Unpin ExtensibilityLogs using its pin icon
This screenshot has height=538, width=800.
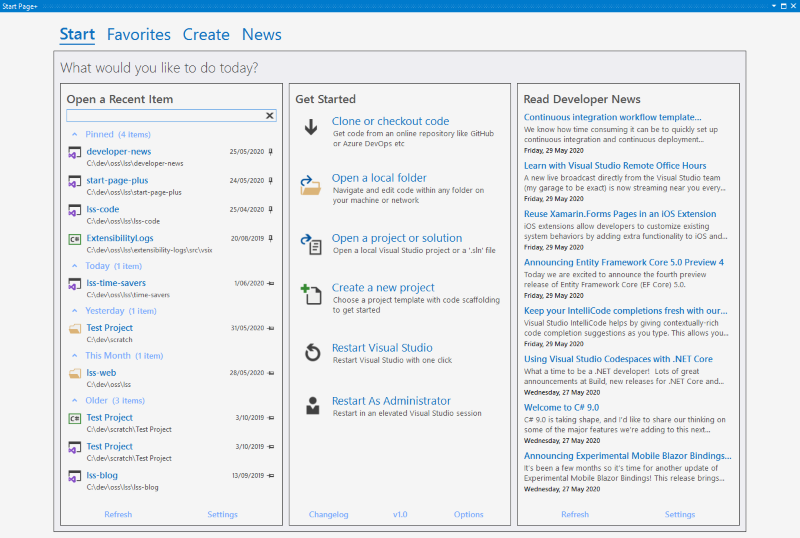270,238
